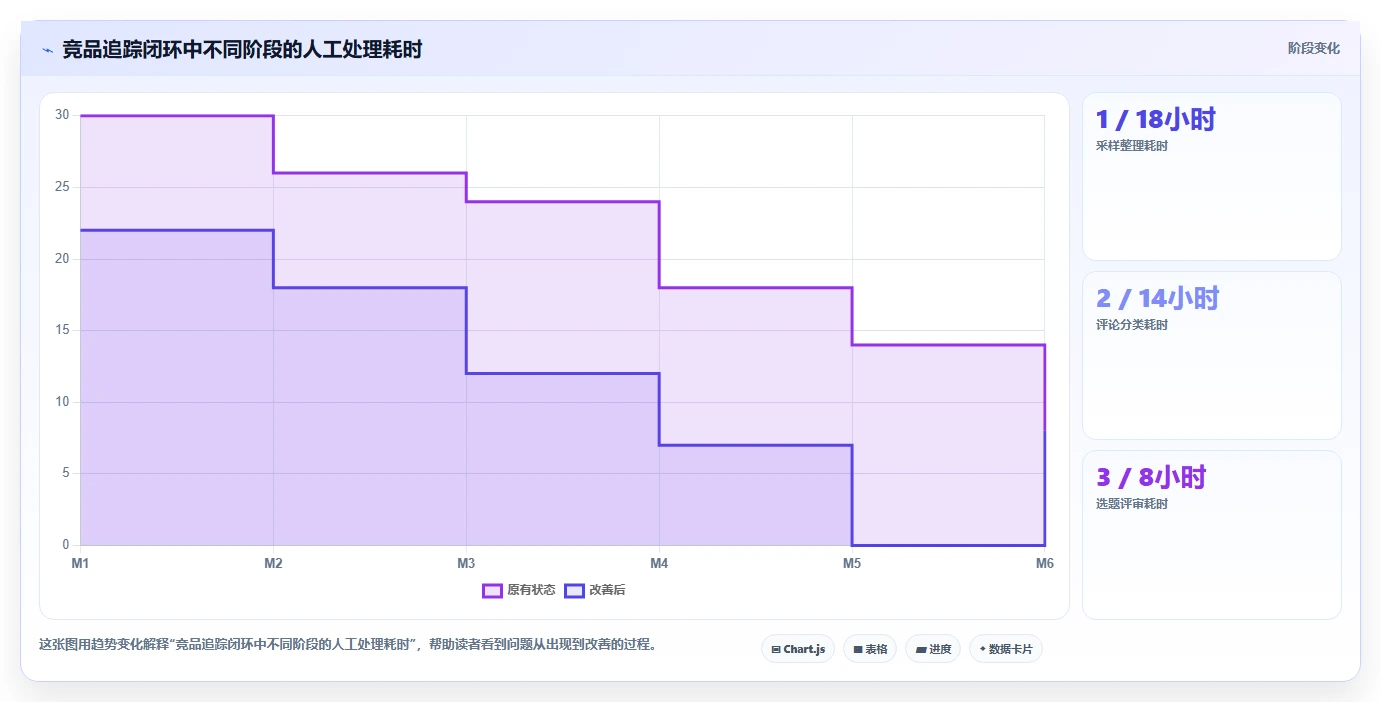Toggle the 原有状态 legend entry

pyautogui.click(x=519, y=590)
